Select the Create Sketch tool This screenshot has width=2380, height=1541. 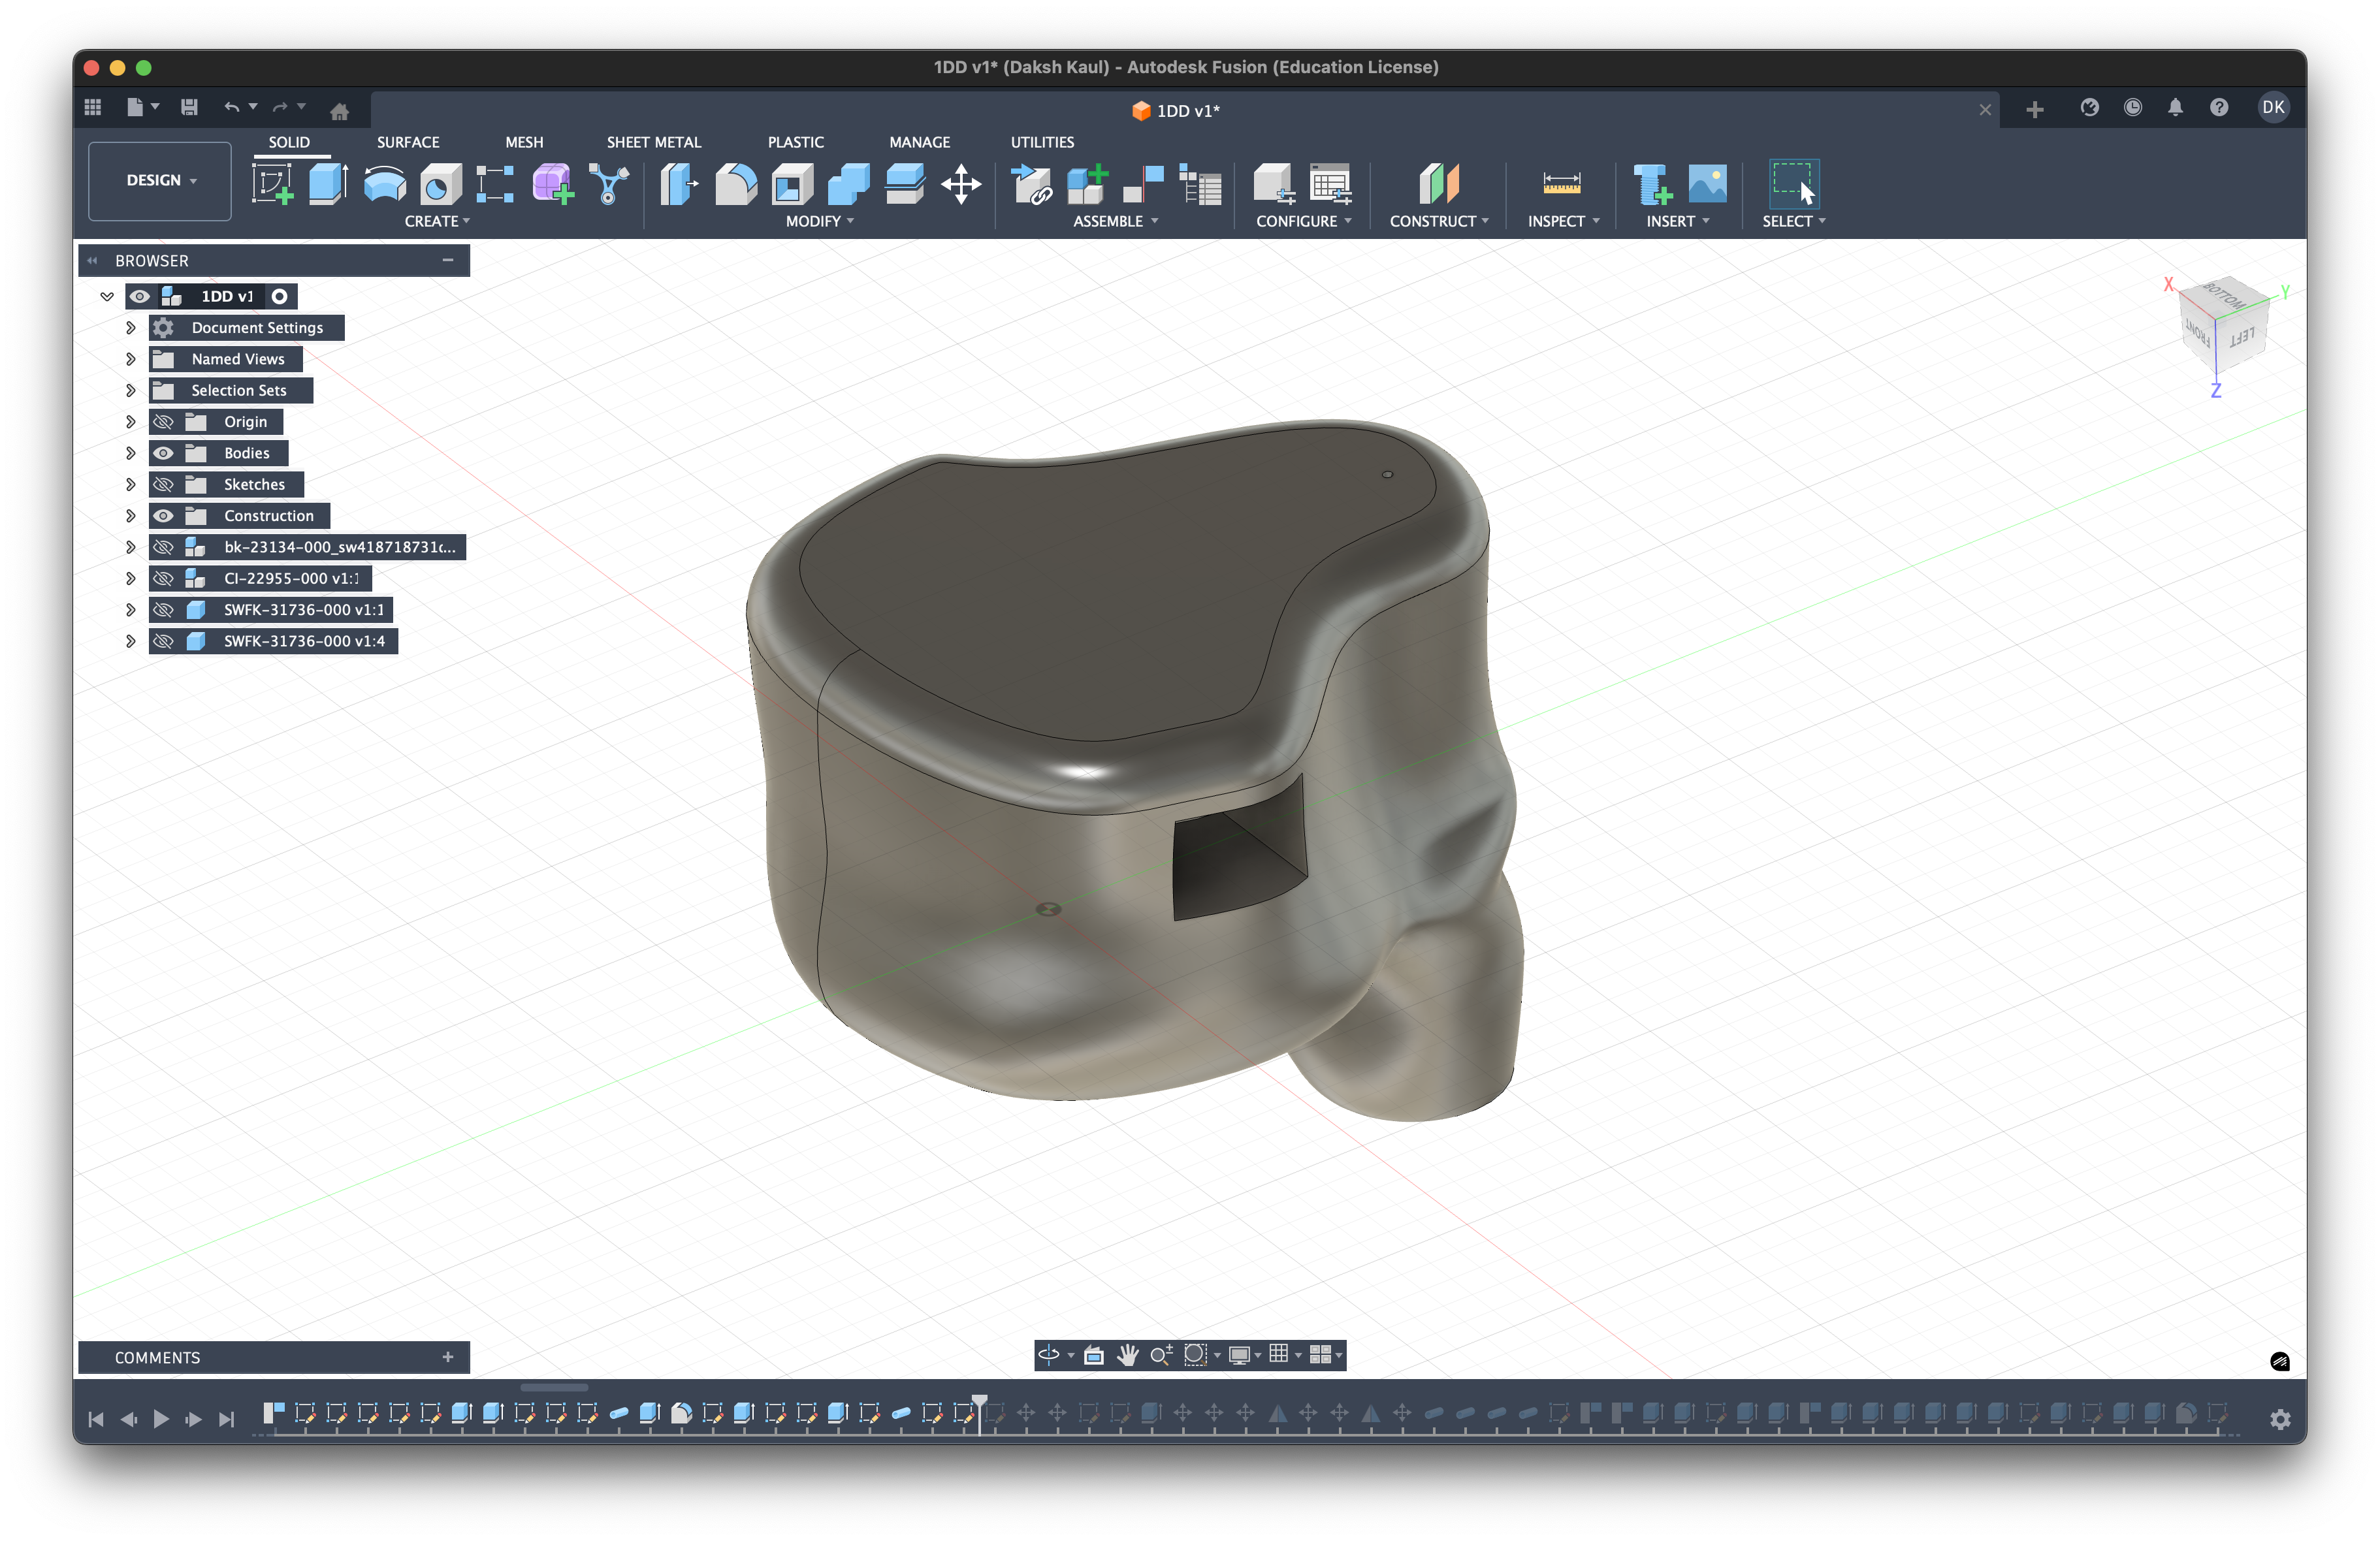[x=272, y=184]
